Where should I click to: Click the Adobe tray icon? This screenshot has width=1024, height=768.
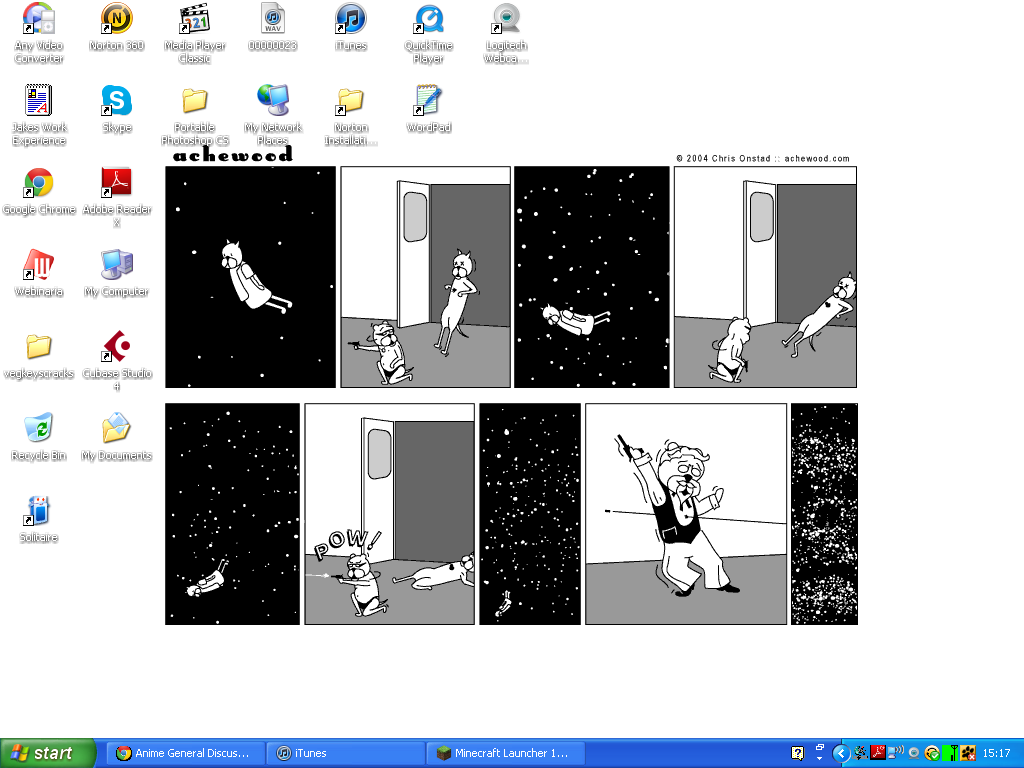(878, 753)
